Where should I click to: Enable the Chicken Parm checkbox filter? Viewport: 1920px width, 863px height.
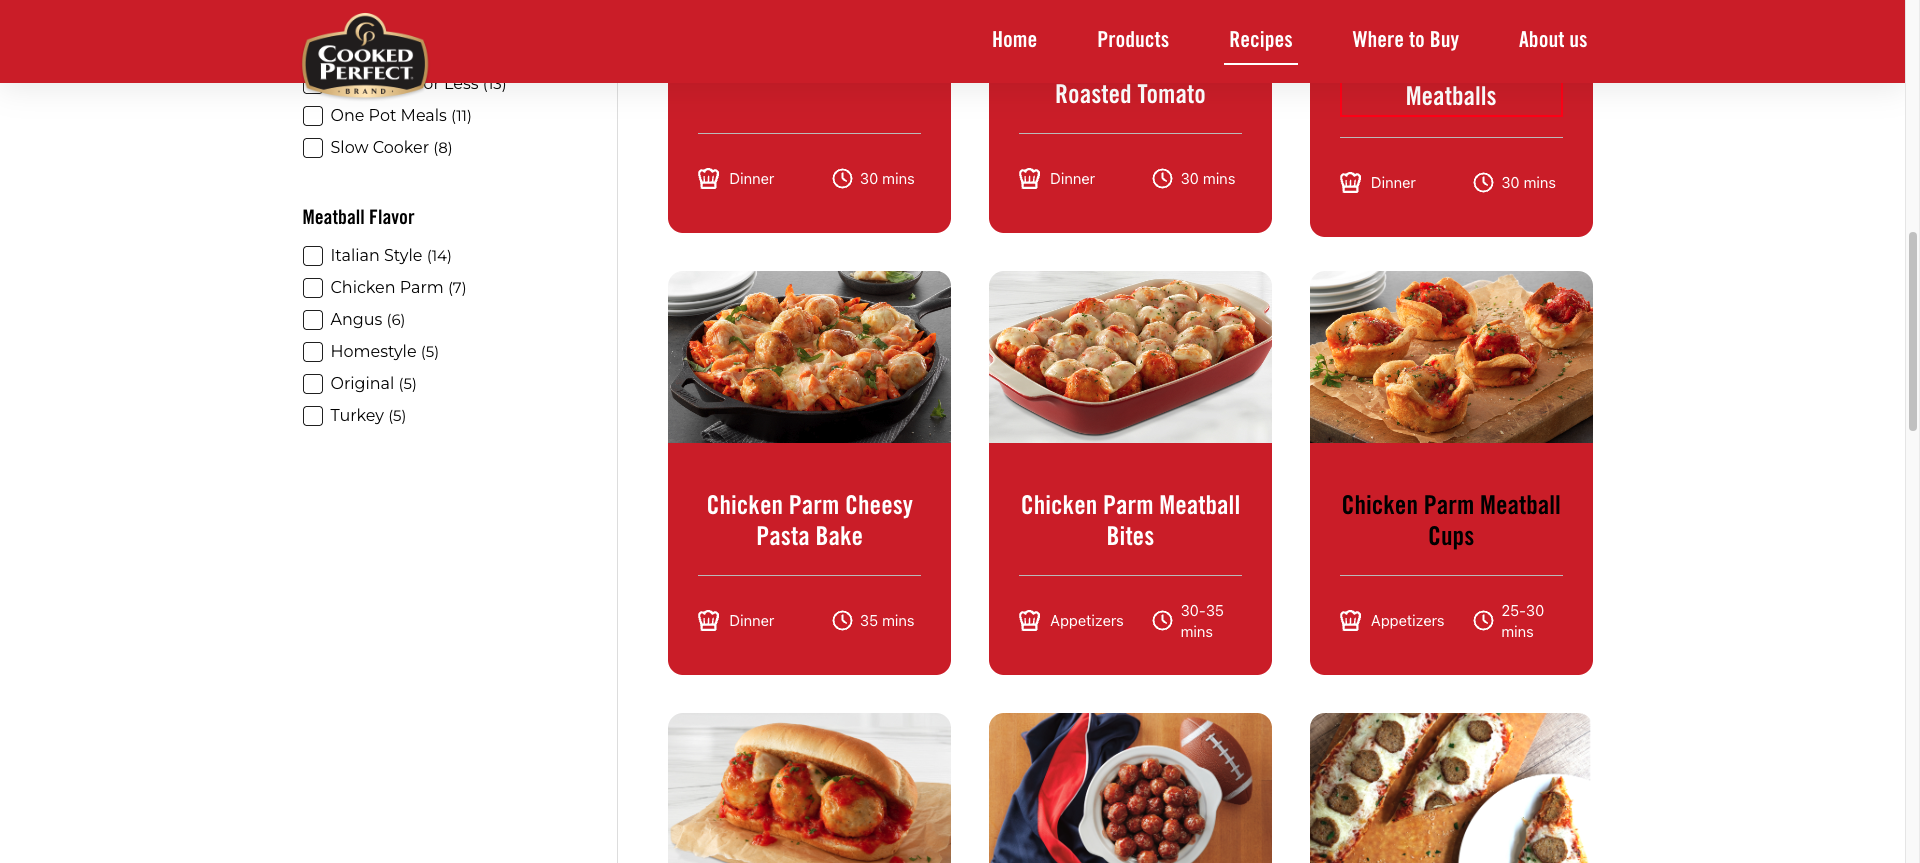click(x=313, y=288)
